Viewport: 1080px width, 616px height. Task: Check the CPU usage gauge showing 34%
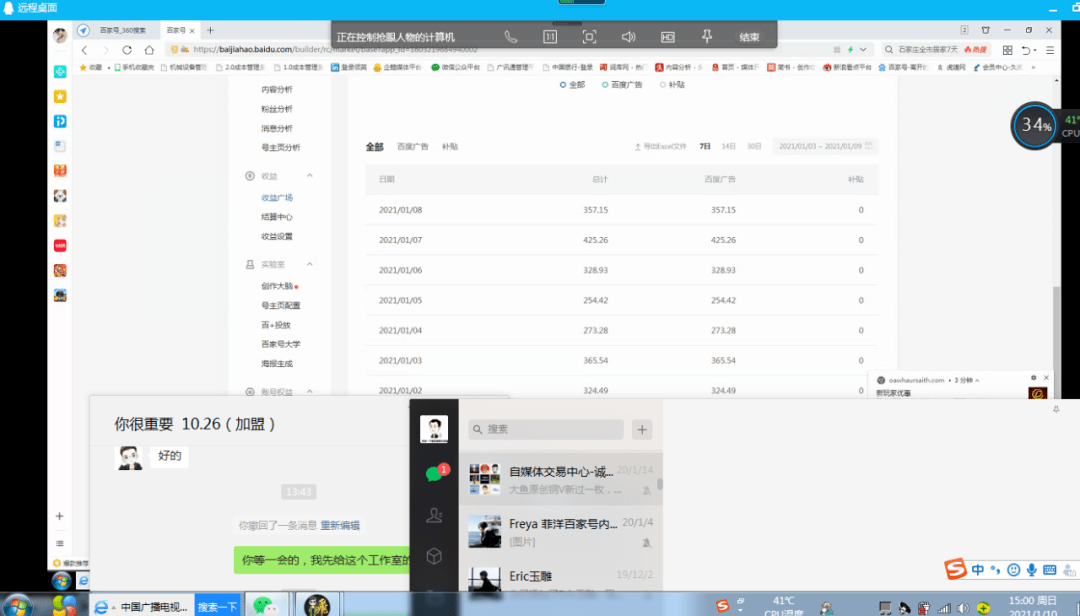pyautogui.click(x=1034, y=126)
